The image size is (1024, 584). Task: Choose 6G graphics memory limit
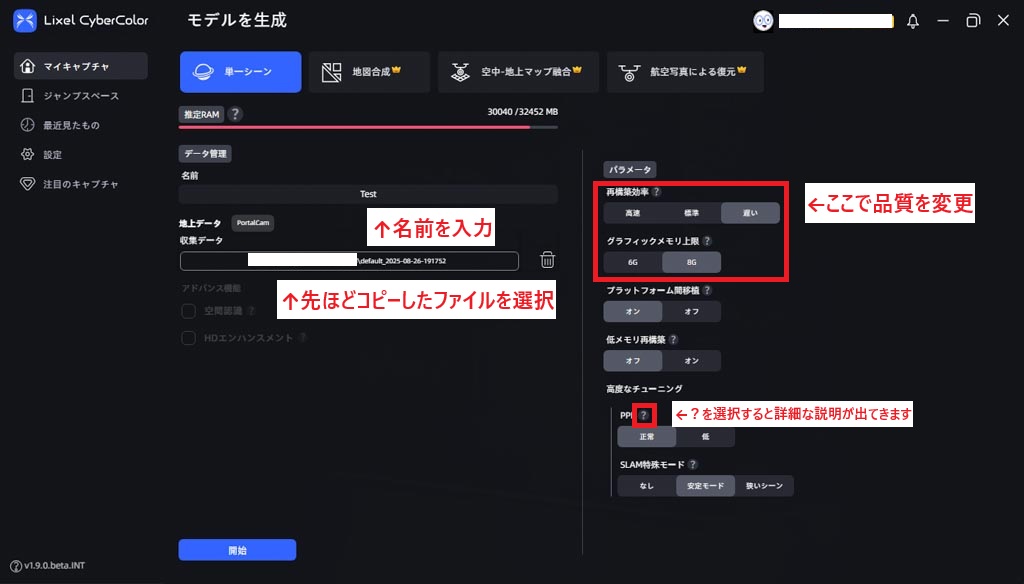point(632,262)
